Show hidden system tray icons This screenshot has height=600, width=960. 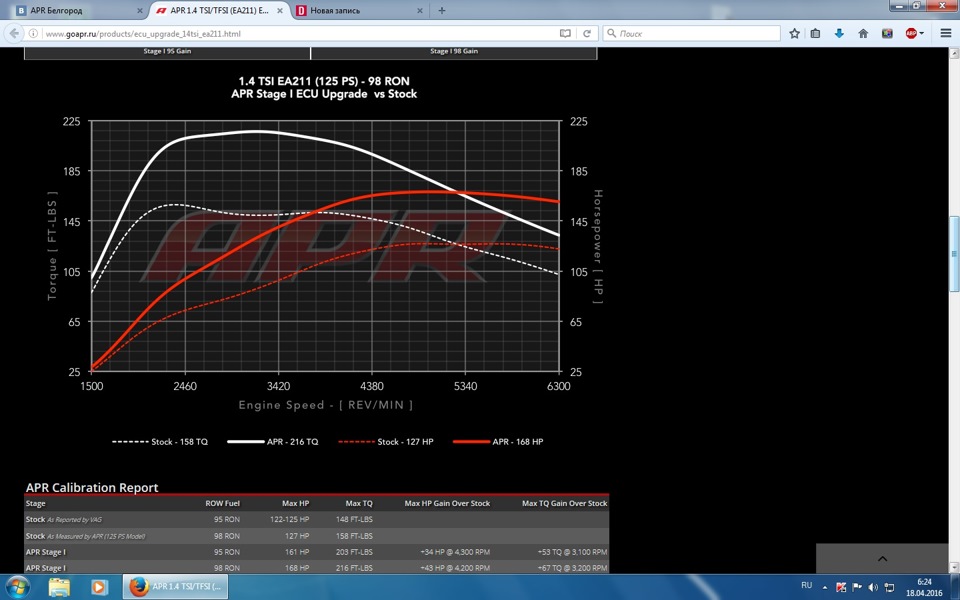click(824, 587)
